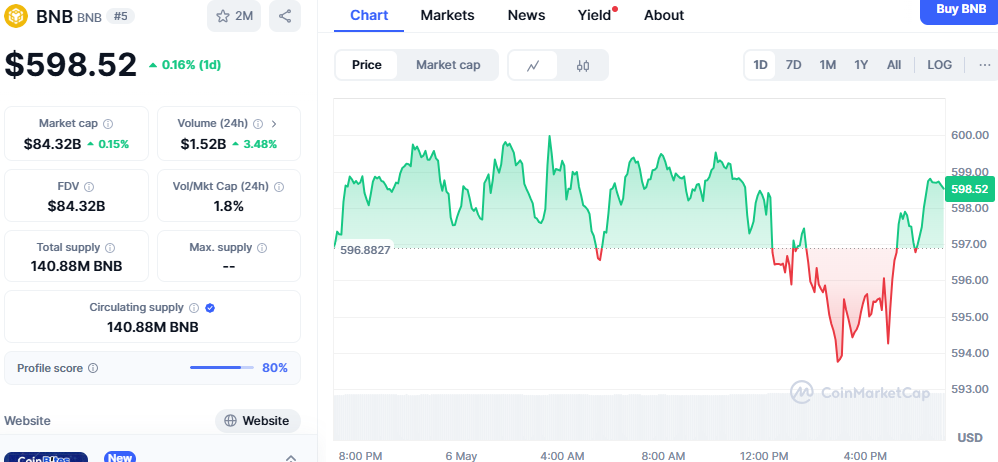Toggle the LOG scale option
Image resolution: width=998 pixels, height=462 pixels.
point(939,65)
